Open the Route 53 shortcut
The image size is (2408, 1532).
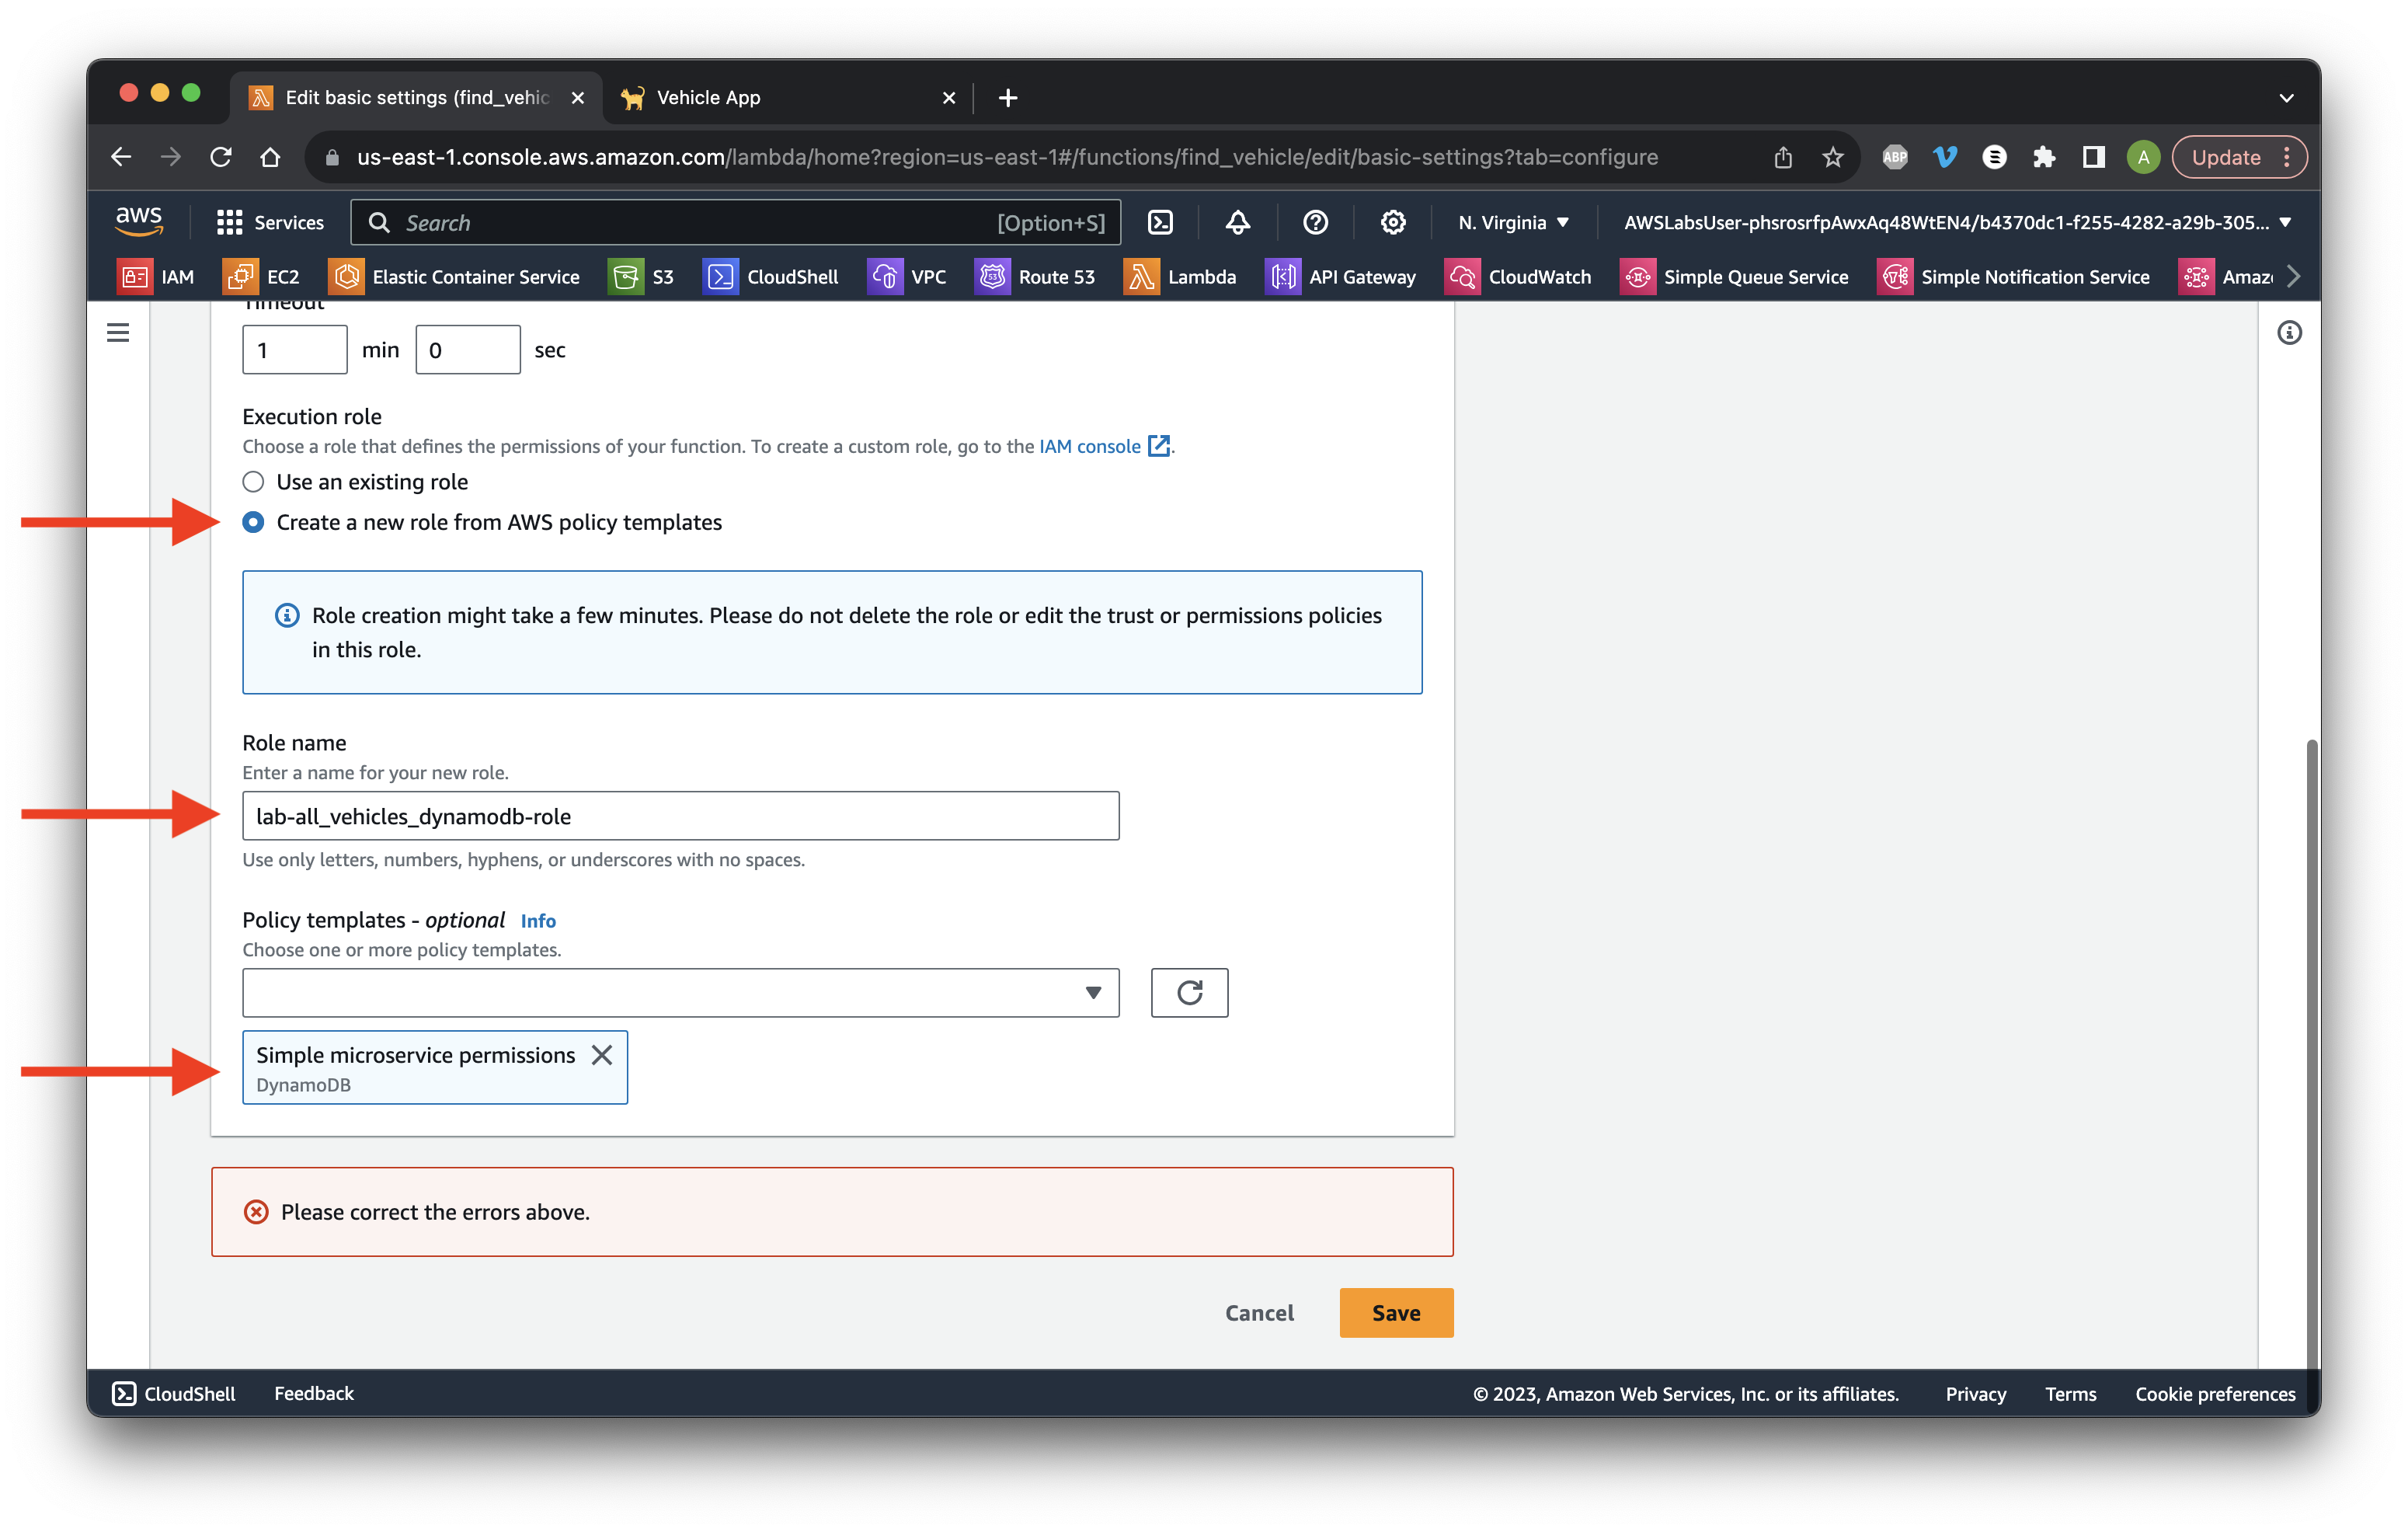tap(1035, 277)
